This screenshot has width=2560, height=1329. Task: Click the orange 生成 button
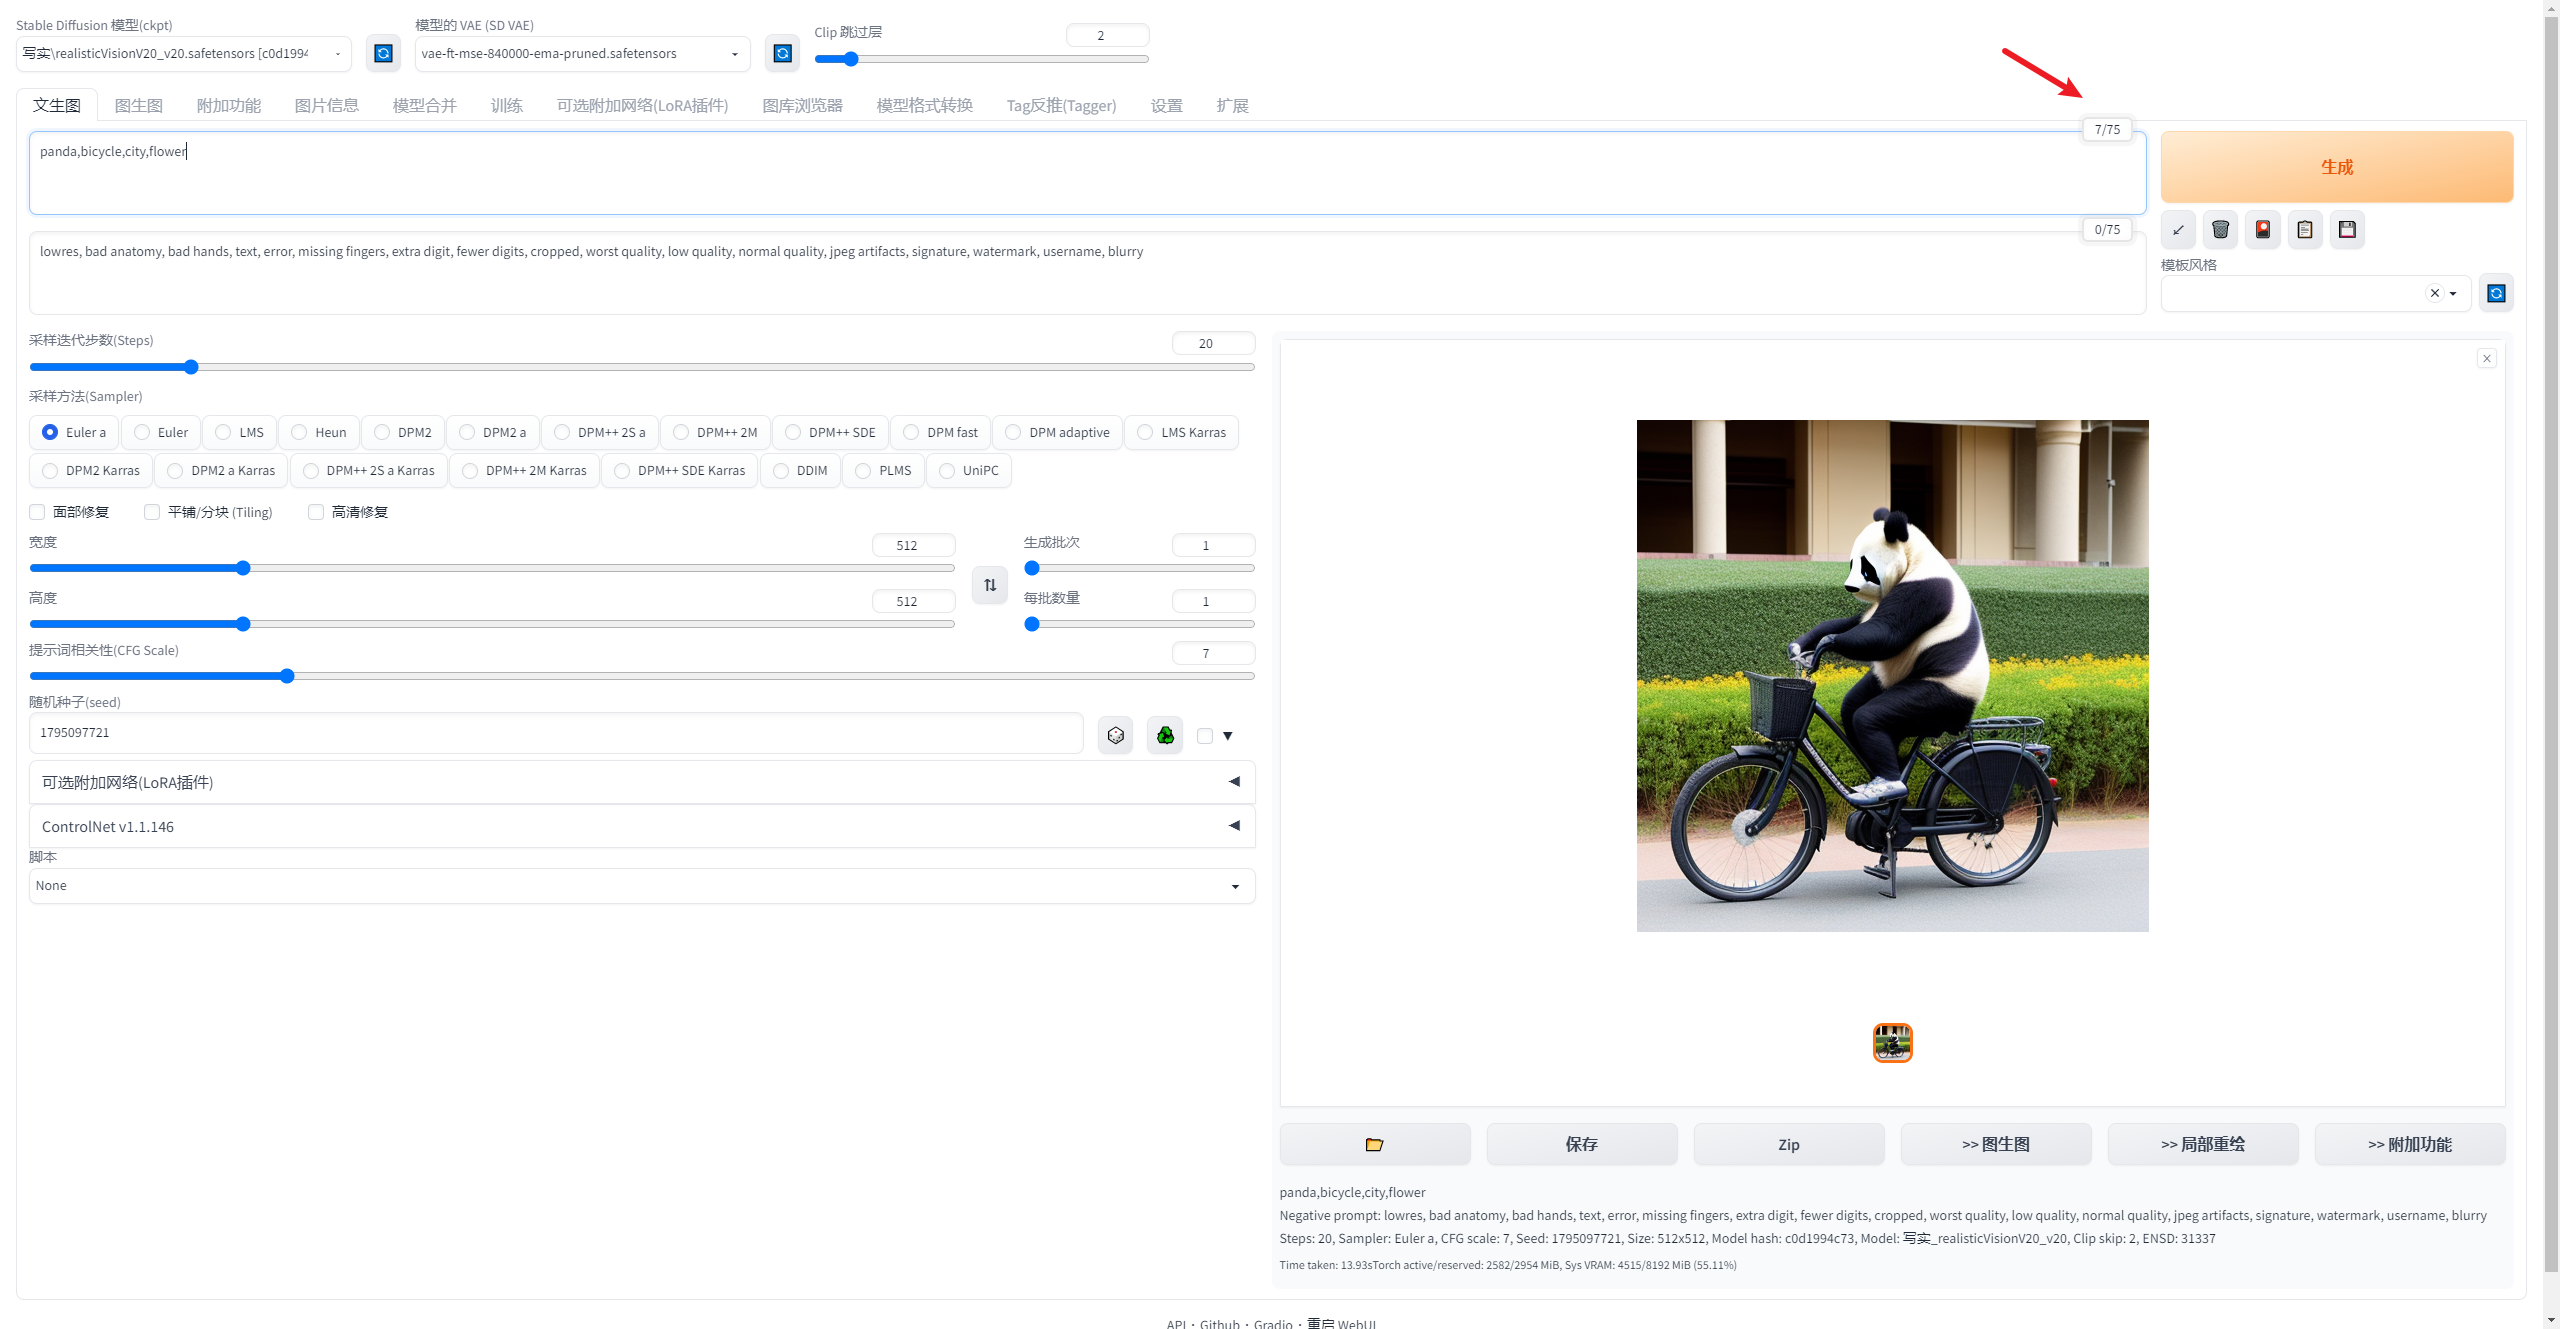click(x=2336, y=167)
